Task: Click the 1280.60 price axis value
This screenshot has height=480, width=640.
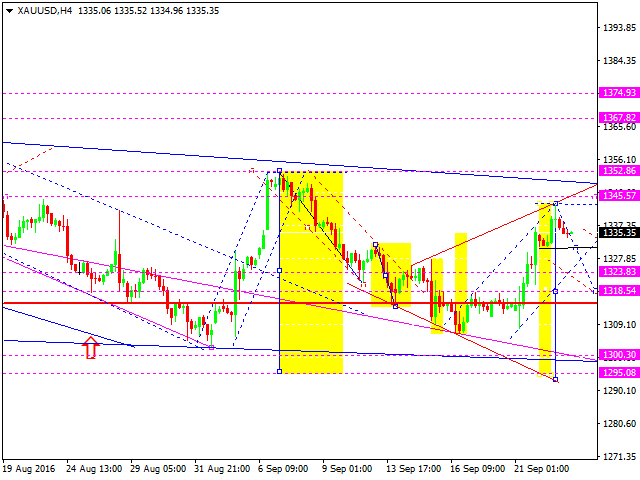Action: click(x=619, y=424)
